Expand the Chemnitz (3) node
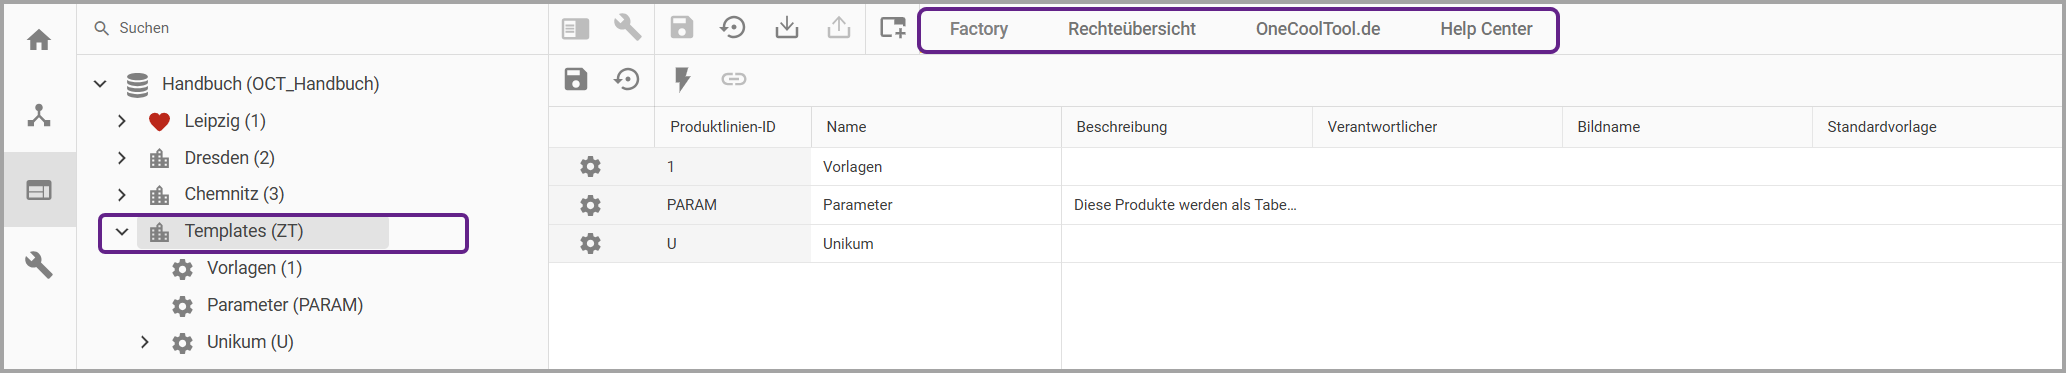2066x373 pixels. (x=122, y=194)
